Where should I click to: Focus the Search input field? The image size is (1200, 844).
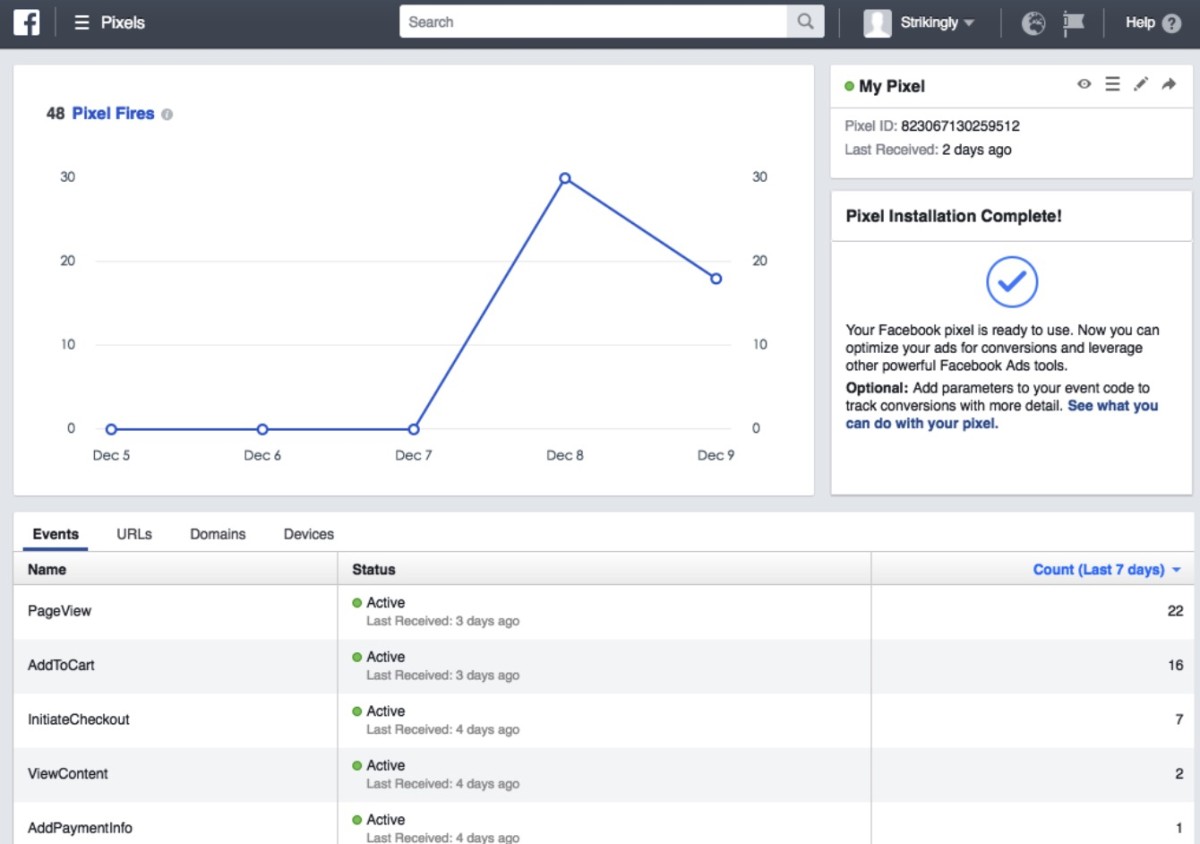coord(592,22)
